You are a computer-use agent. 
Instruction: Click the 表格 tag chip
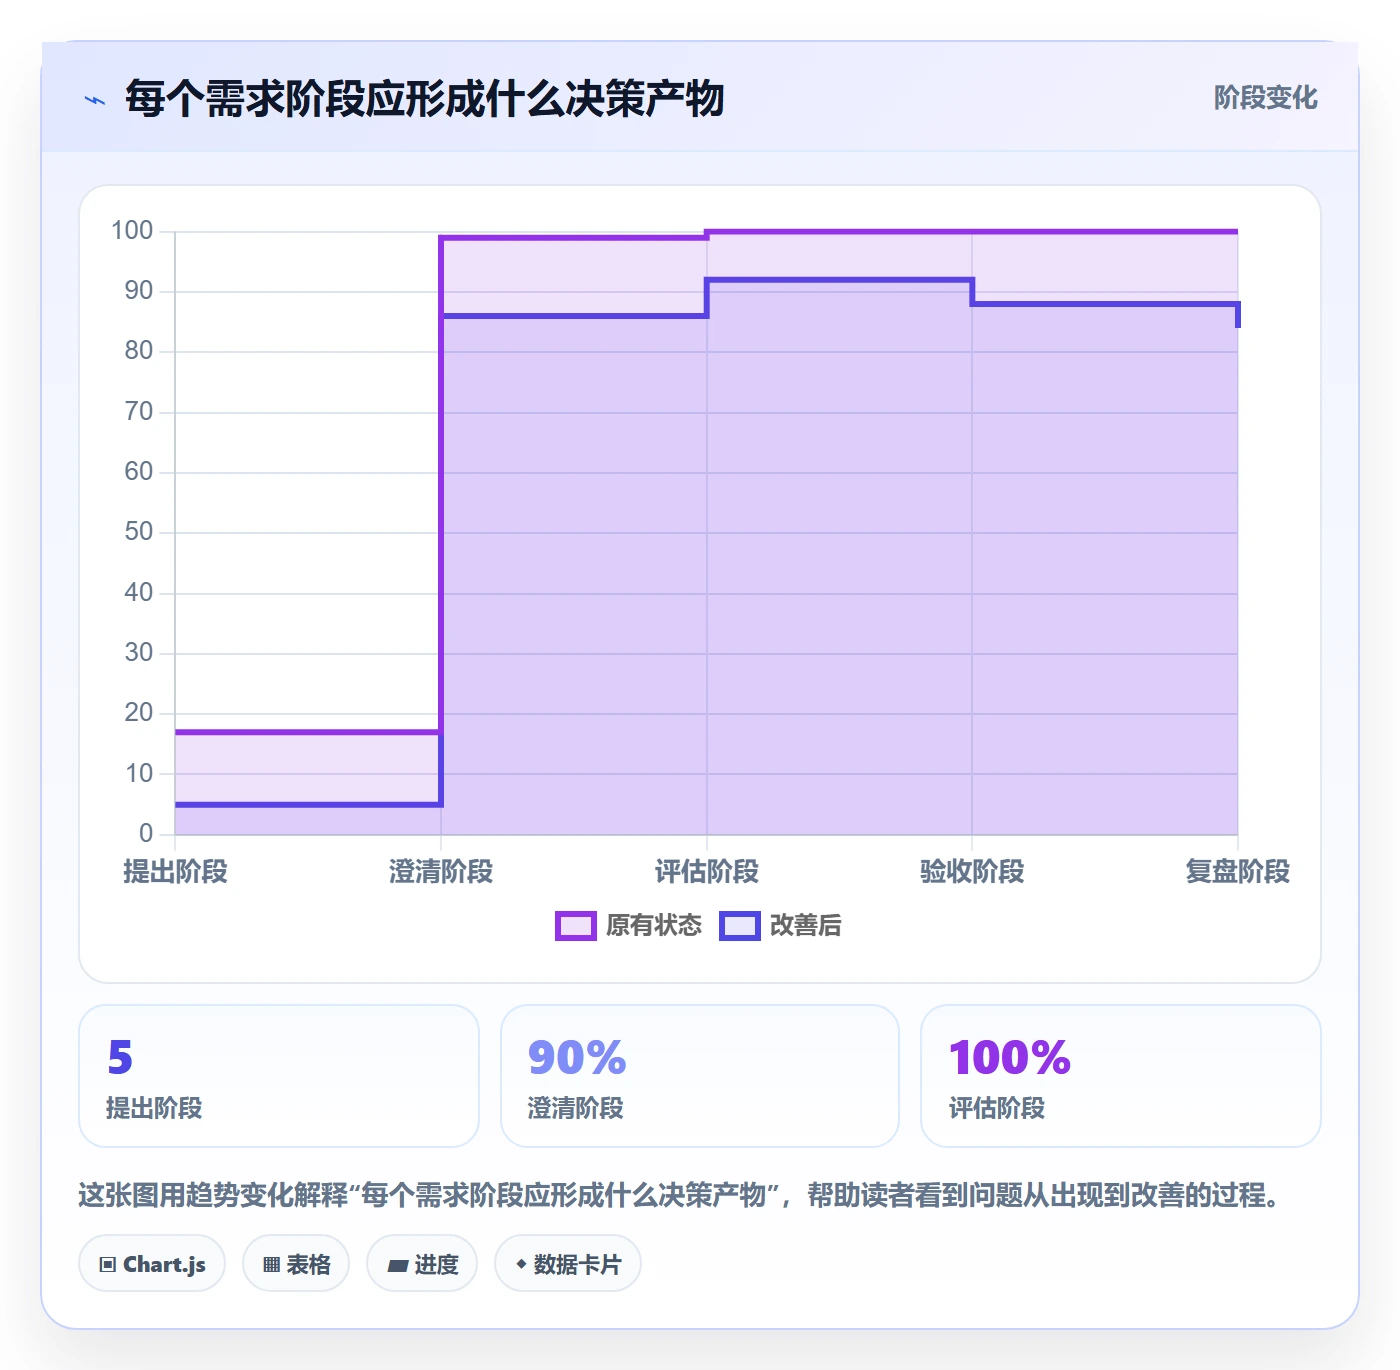(x=296, y=1264)
